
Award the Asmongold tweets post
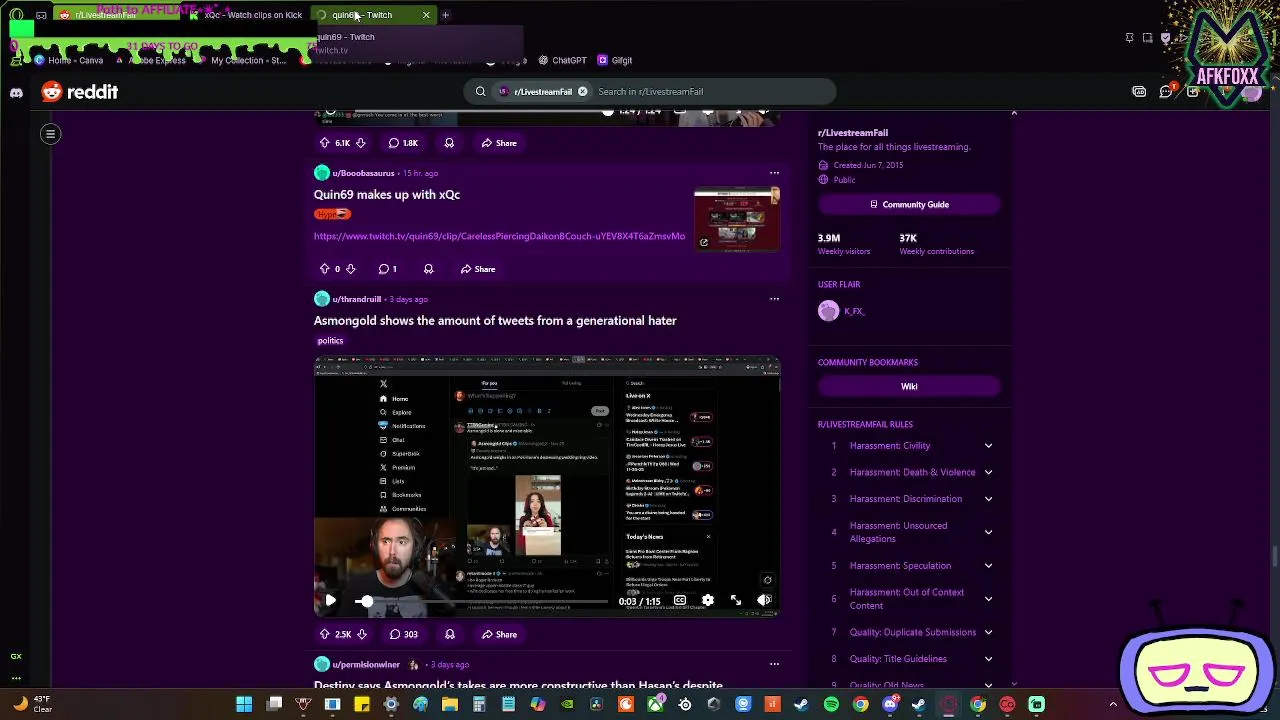click(449, 634)
